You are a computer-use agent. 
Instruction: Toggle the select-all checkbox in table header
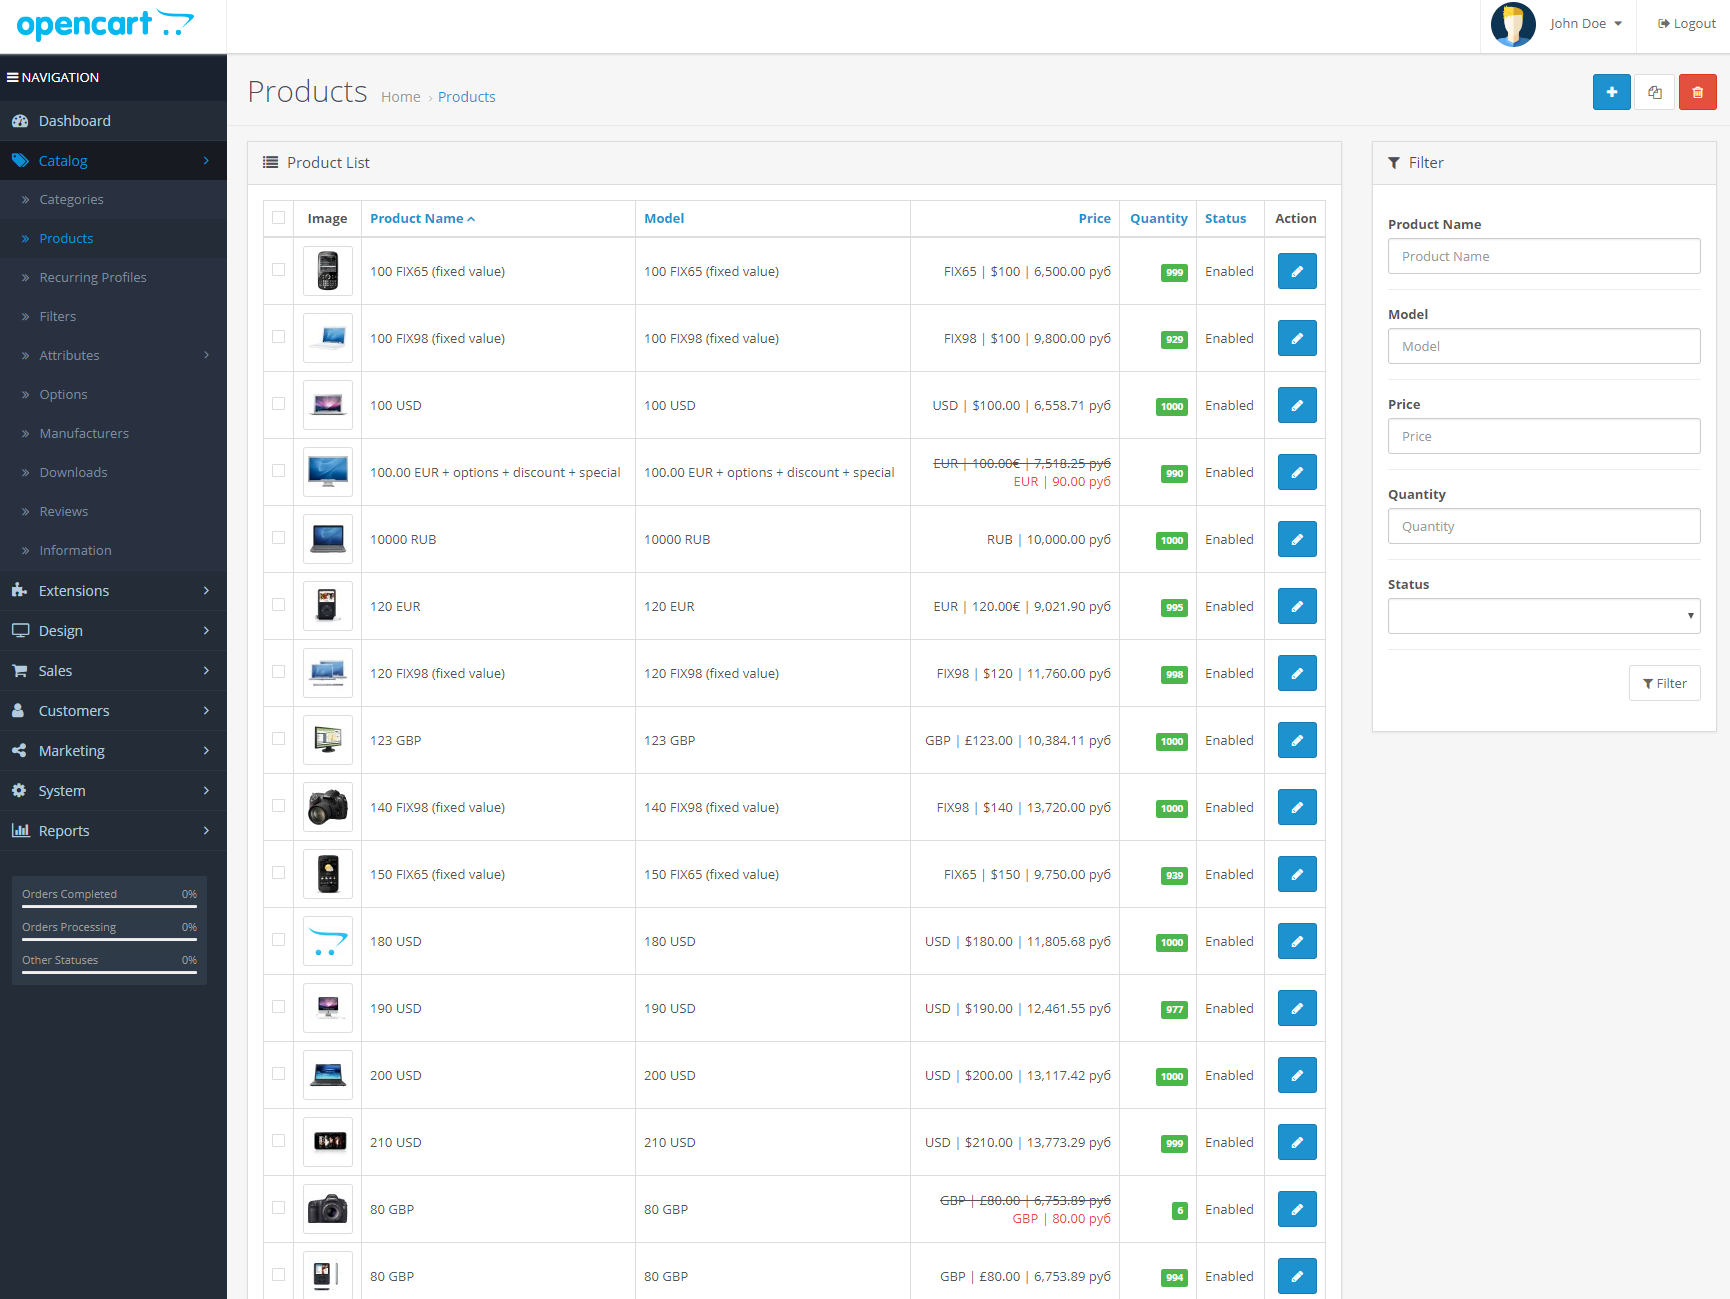(x=278, y=218)
